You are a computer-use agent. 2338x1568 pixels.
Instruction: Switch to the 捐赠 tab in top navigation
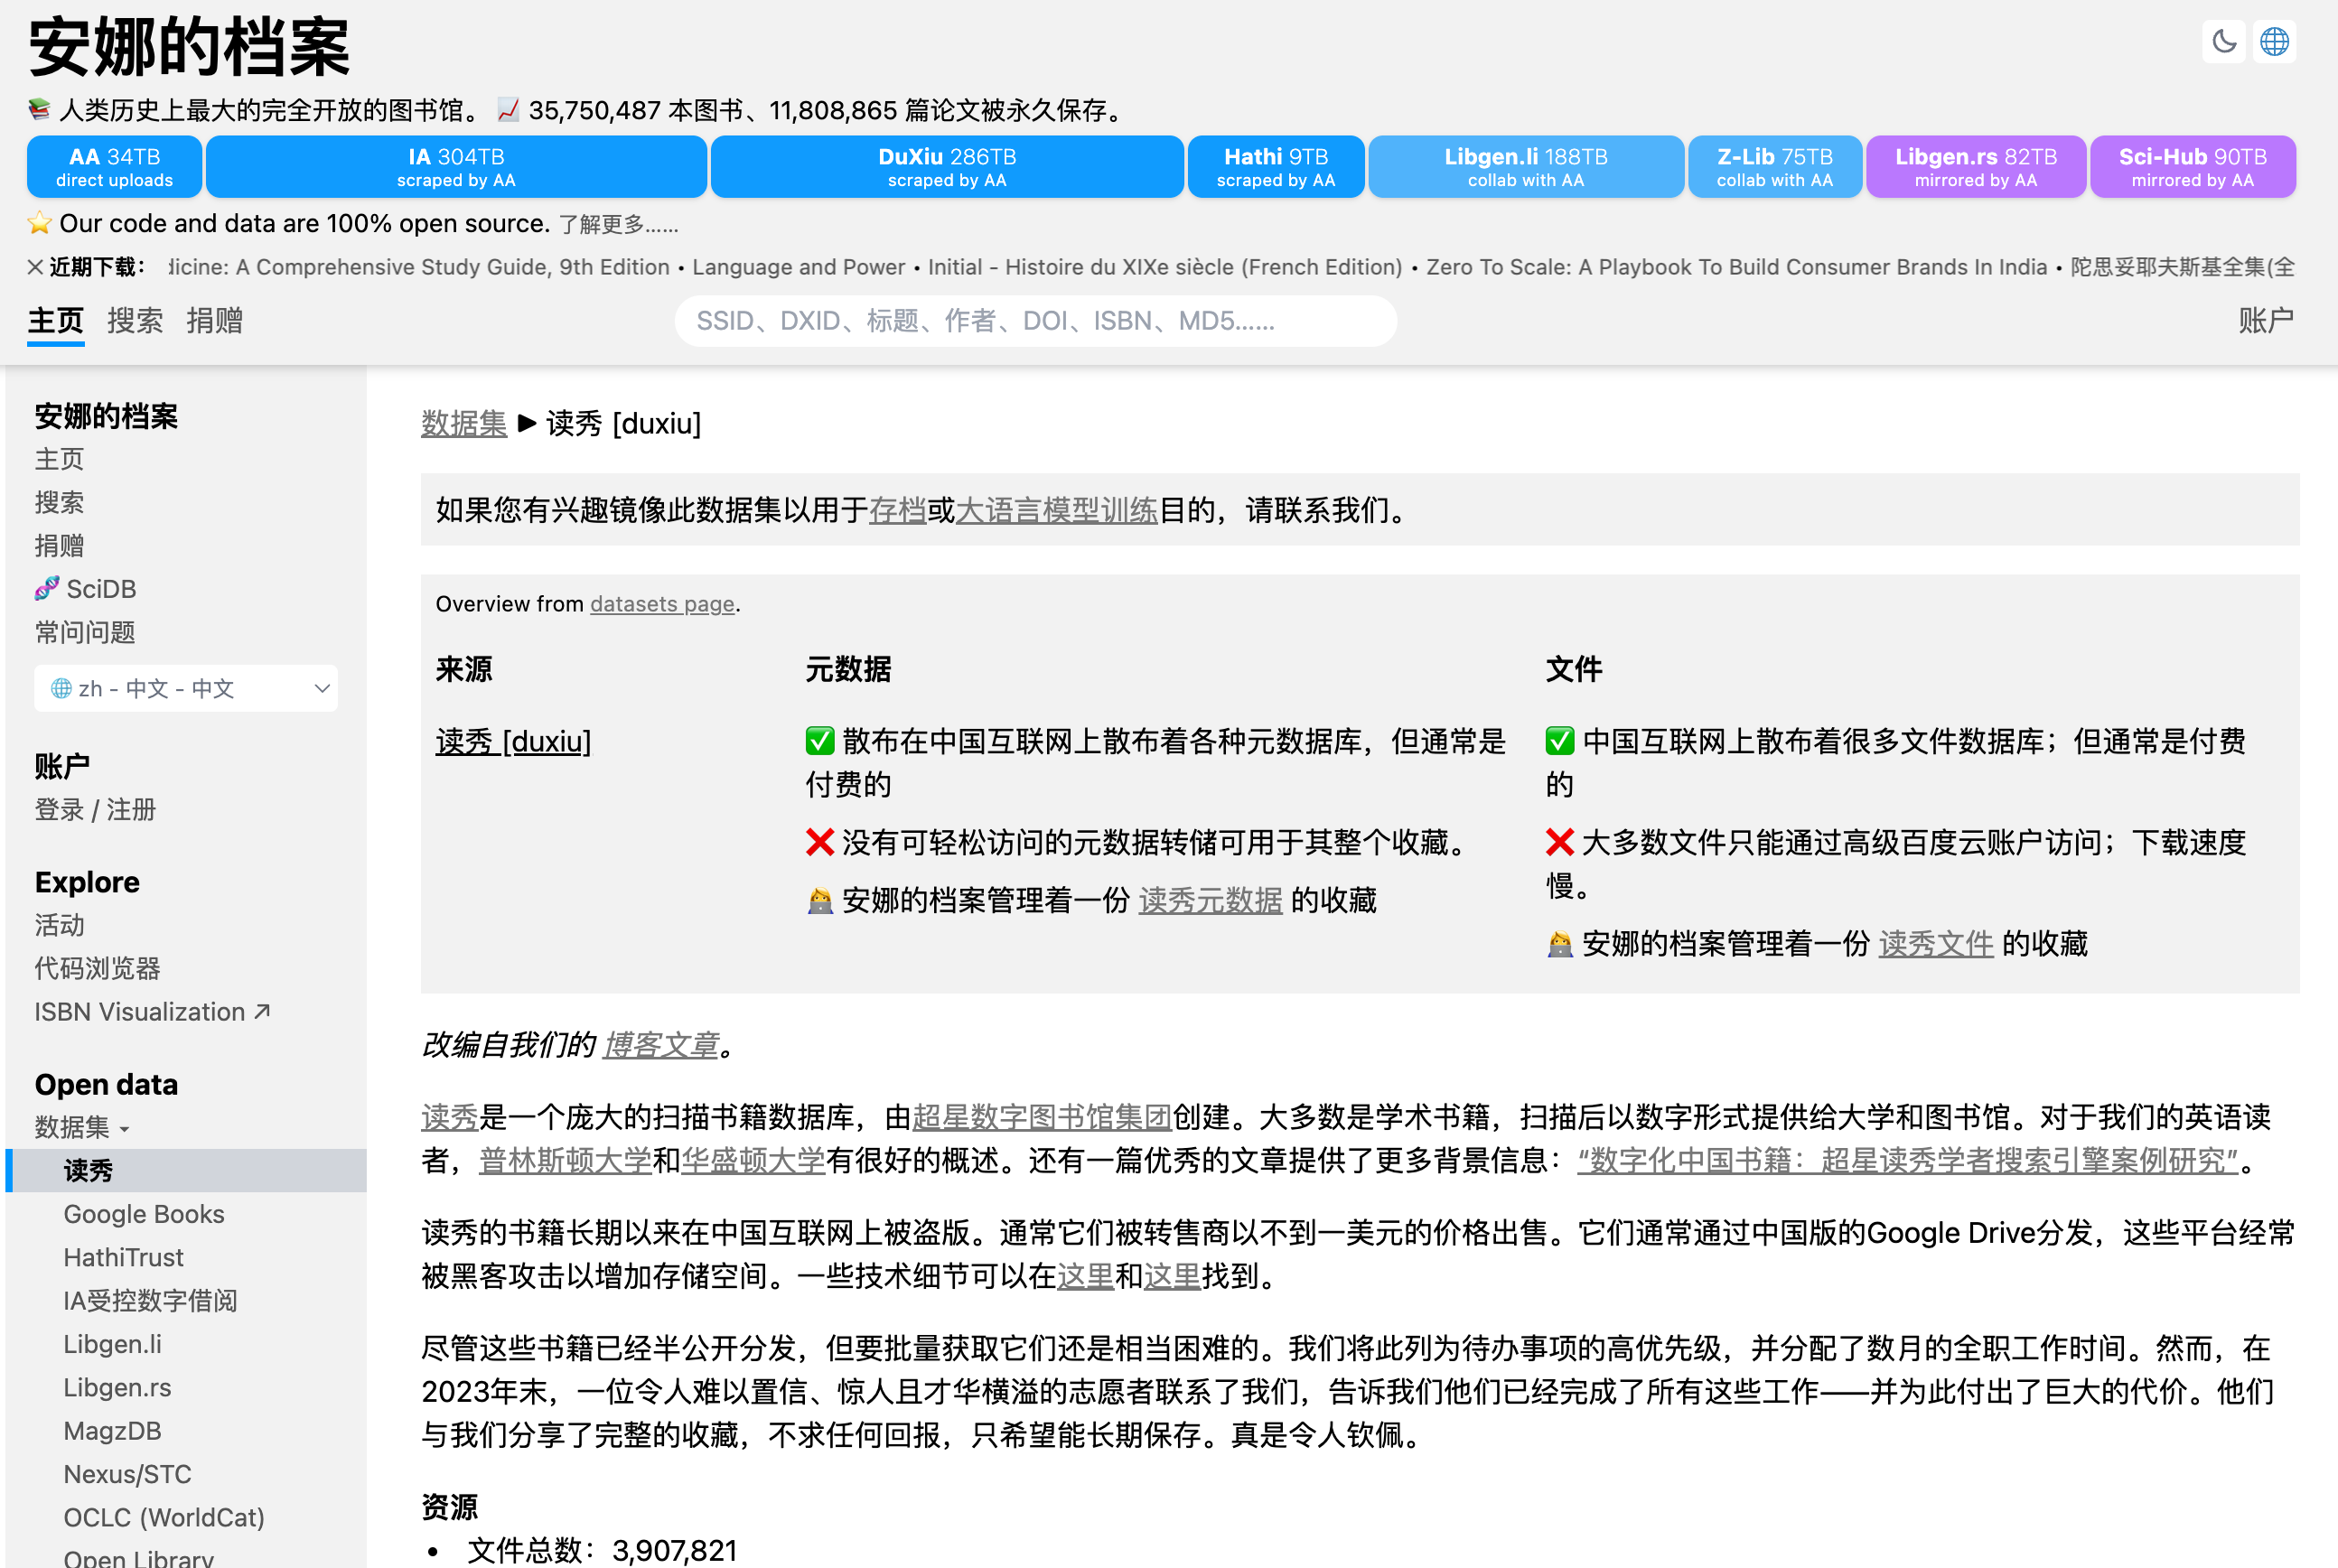(215, 321)
